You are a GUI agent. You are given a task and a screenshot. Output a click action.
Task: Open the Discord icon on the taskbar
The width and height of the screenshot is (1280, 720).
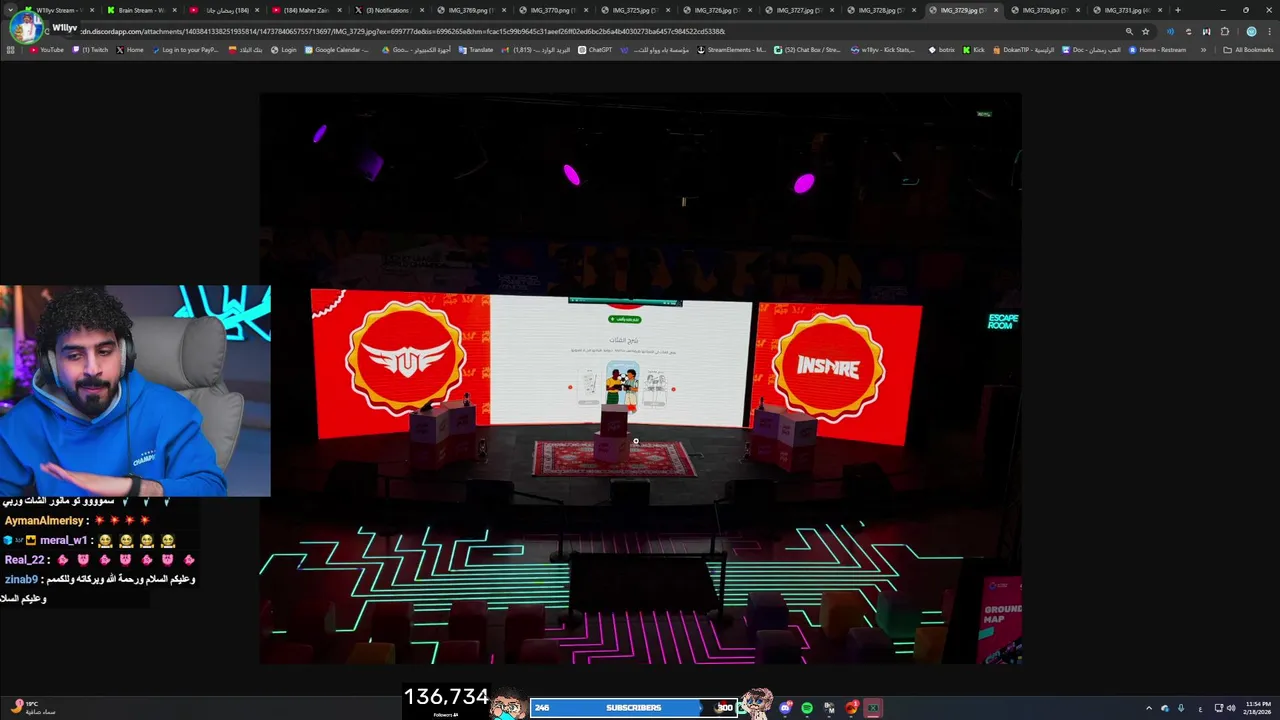pyautogui.click(x=786, y=708)
